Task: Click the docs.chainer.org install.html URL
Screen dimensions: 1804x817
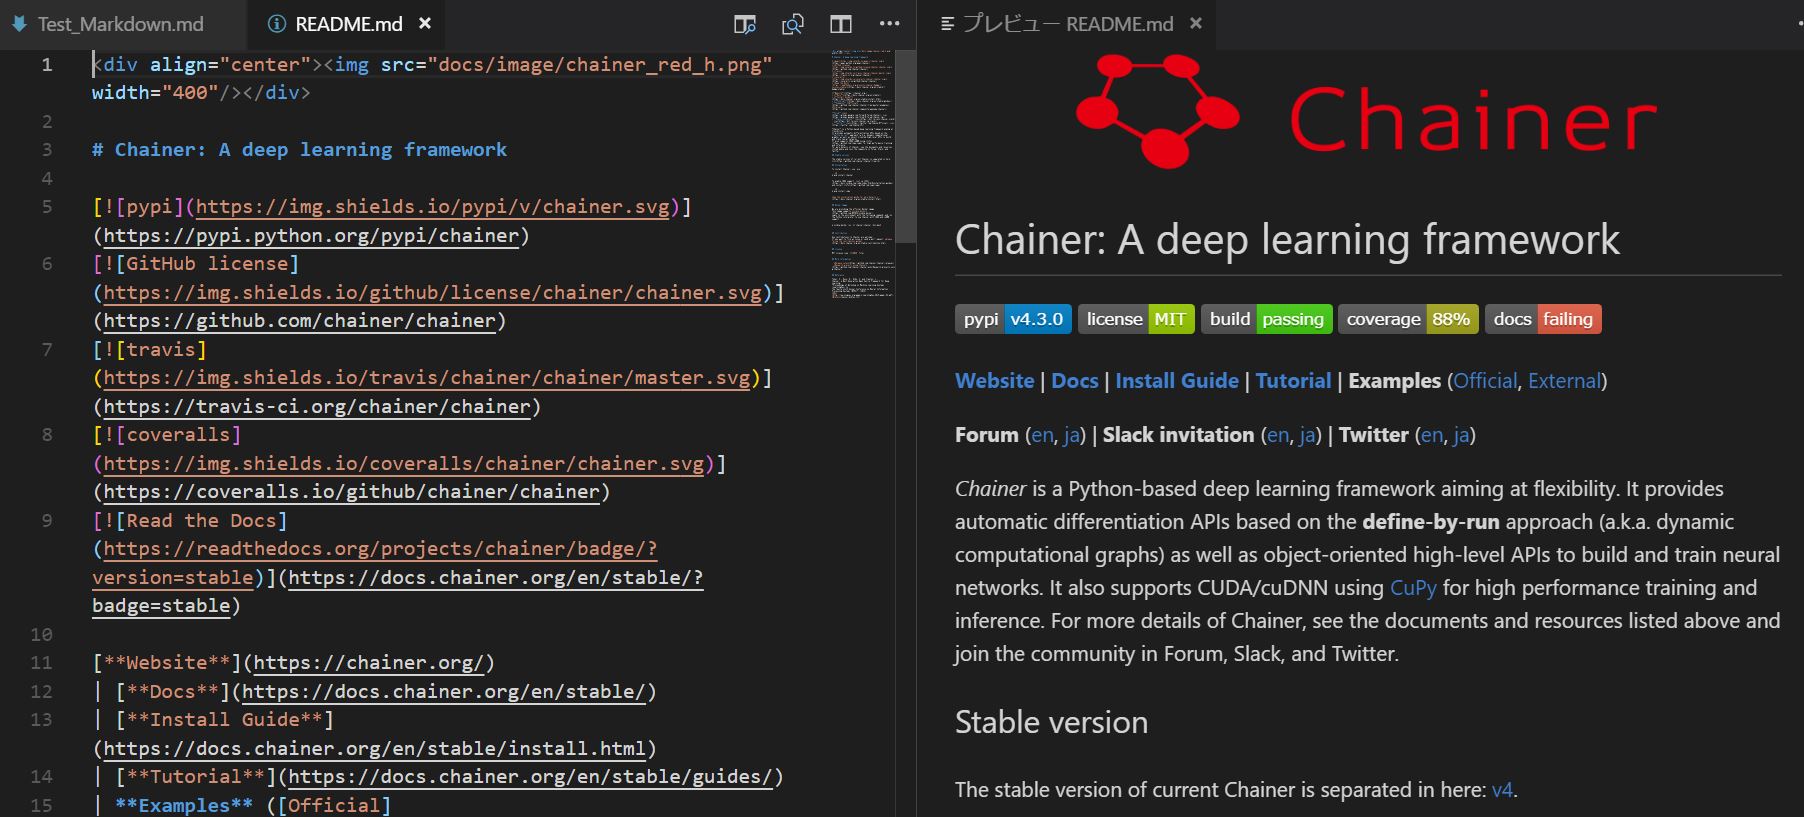Action: pyautogui.click(x=374, y=749)
